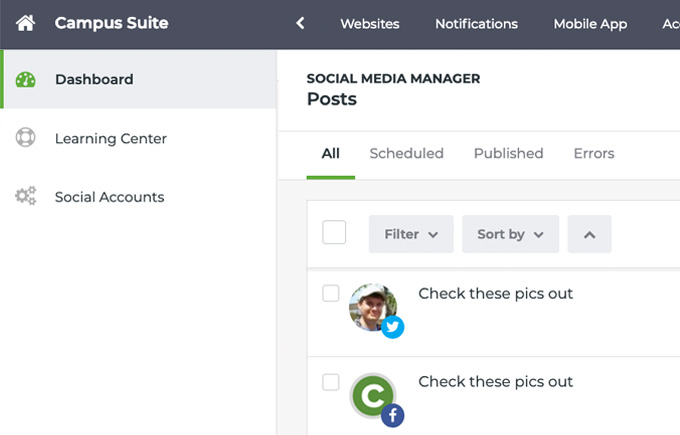Click the Twitter bird badge icon
680x435 pixels.
click(x=392, y=327)
